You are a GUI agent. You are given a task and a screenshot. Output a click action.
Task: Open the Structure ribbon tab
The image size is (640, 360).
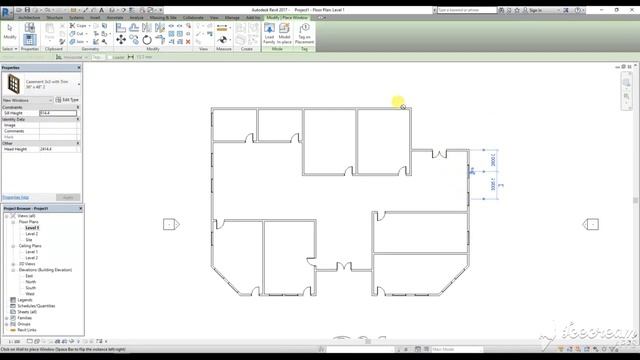[54, 18]
